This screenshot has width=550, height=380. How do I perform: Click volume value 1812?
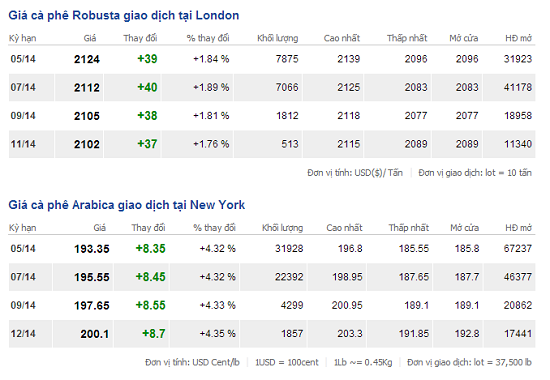pos(287,116)
